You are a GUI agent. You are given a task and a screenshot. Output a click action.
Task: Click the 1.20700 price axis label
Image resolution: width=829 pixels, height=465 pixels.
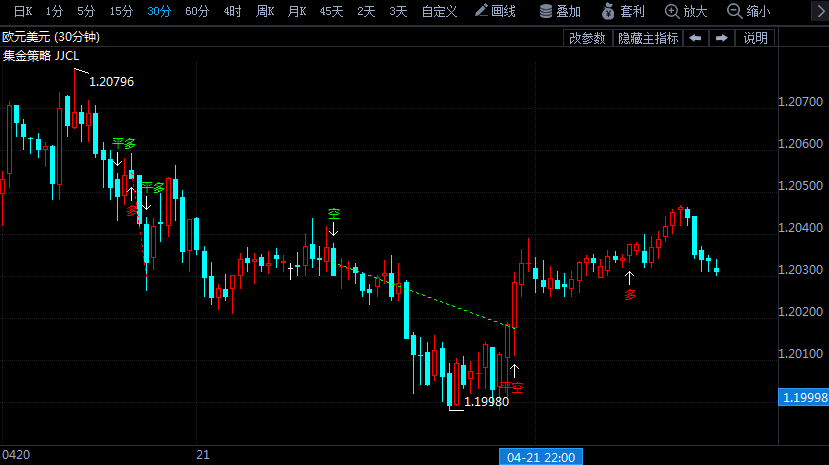[800, 101]
